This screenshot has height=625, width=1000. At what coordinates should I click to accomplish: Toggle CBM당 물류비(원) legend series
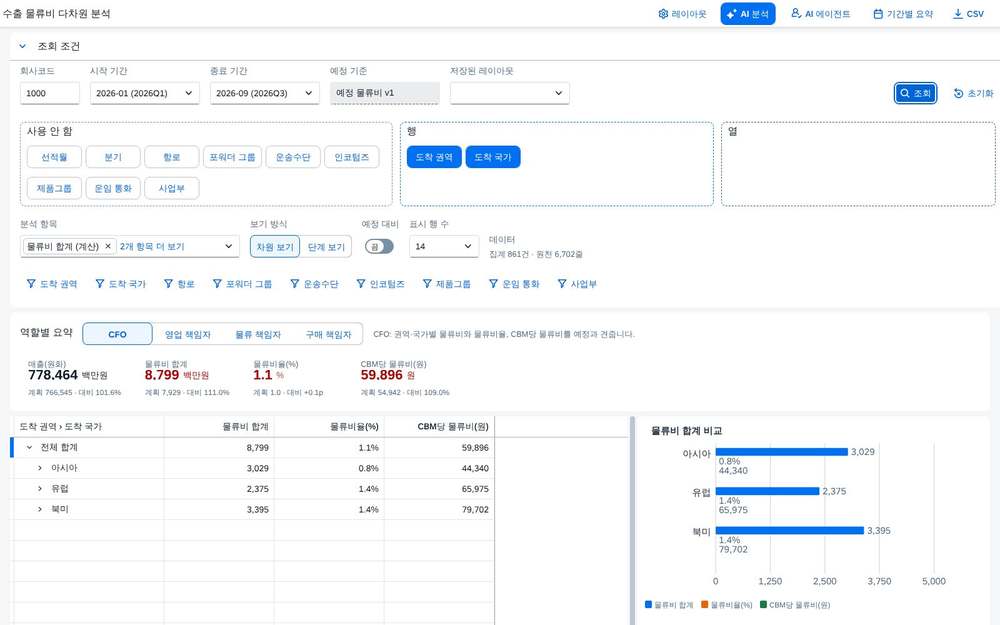[795, 605]
